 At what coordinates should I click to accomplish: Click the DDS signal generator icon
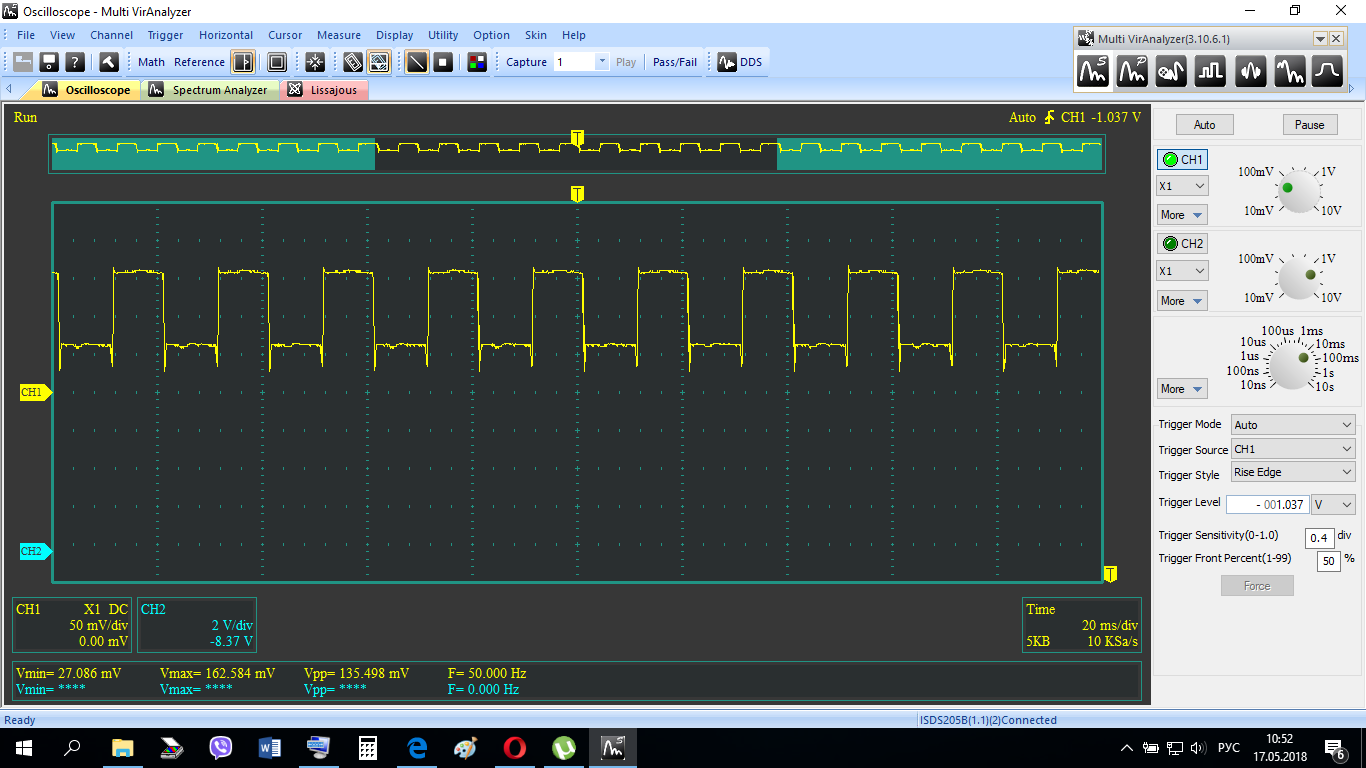click(x=739, y=62)
